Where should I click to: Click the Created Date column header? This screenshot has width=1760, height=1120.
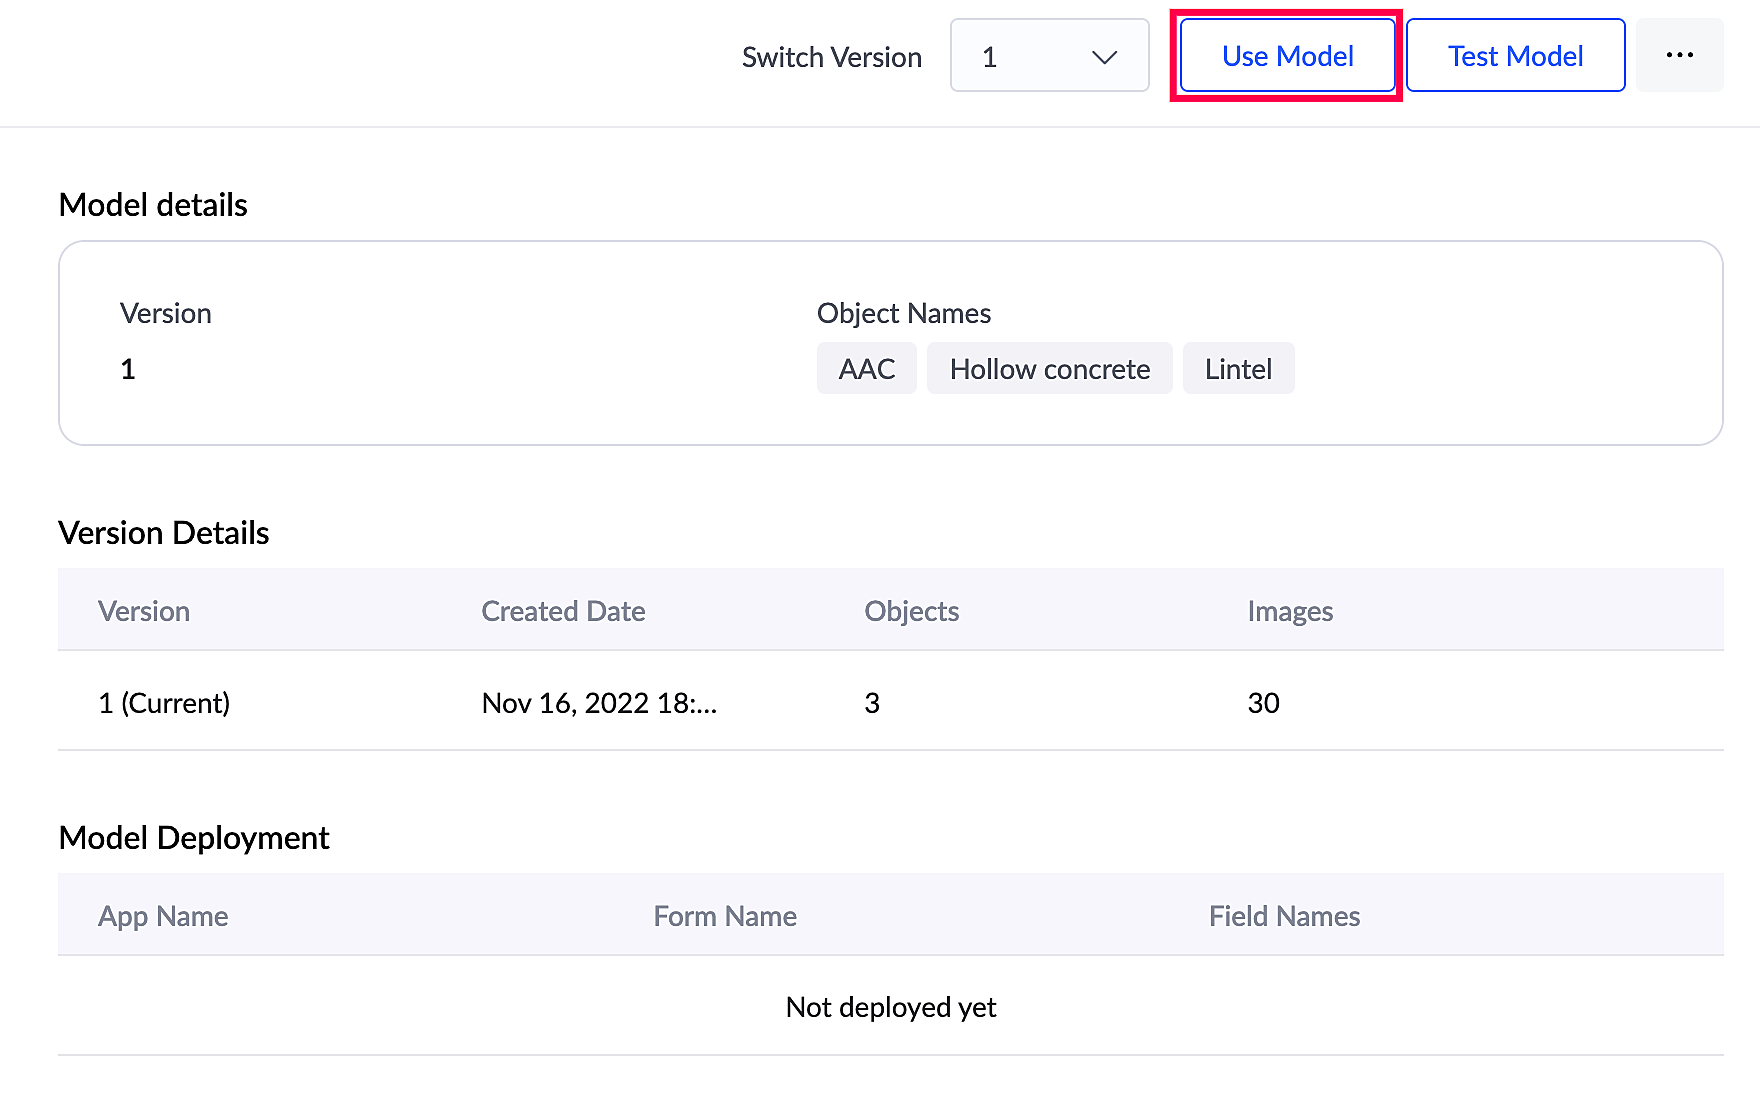(x=563, y=611)
